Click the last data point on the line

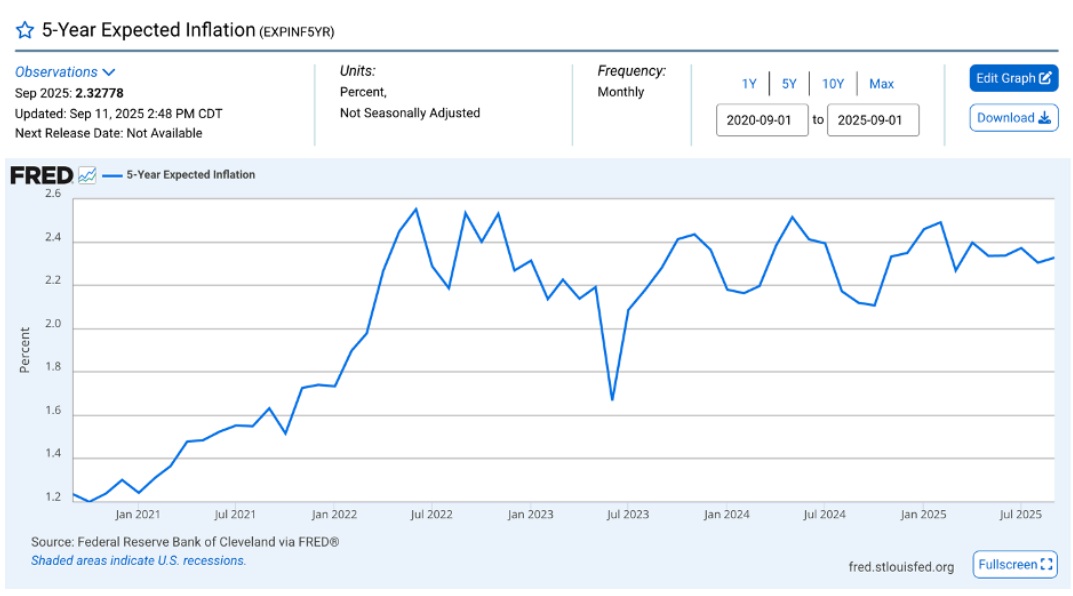(1054, 257)
